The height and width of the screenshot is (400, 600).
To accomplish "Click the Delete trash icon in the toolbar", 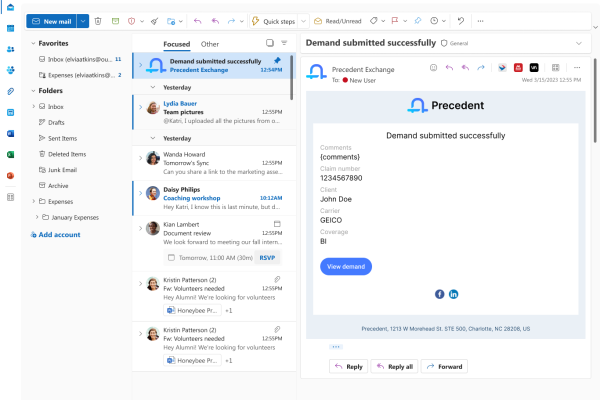I will (98, 21).
